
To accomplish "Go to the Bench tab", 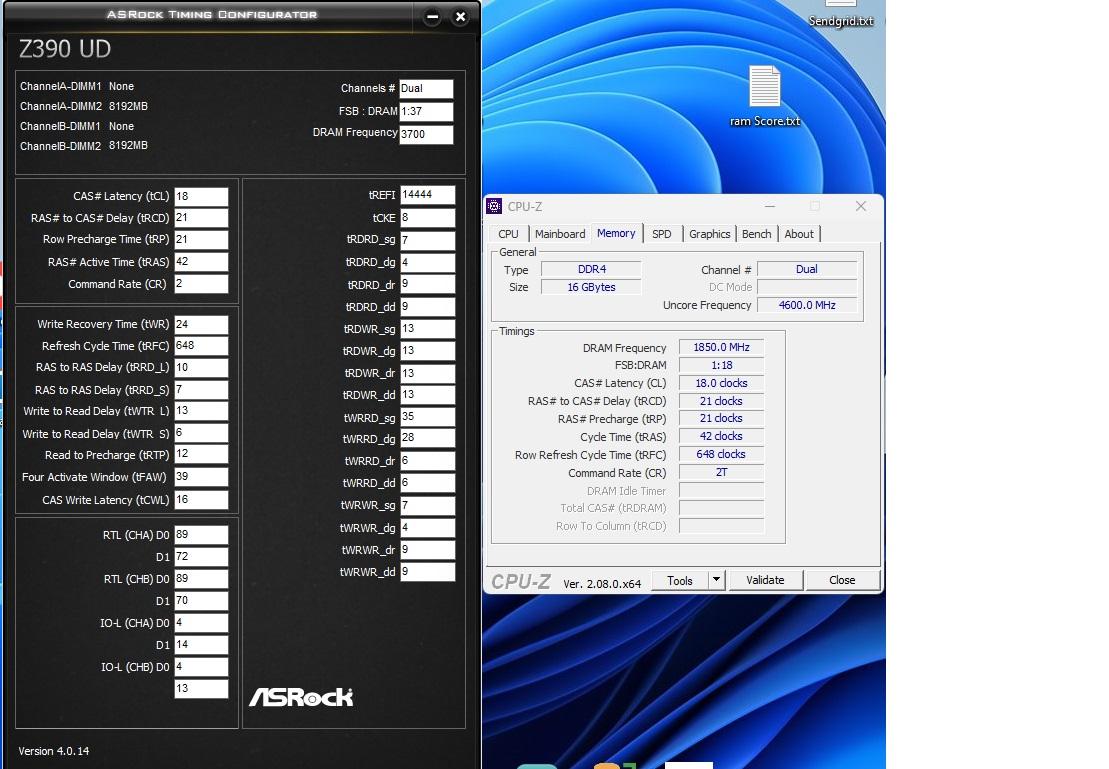I will (x=756, y=234).
